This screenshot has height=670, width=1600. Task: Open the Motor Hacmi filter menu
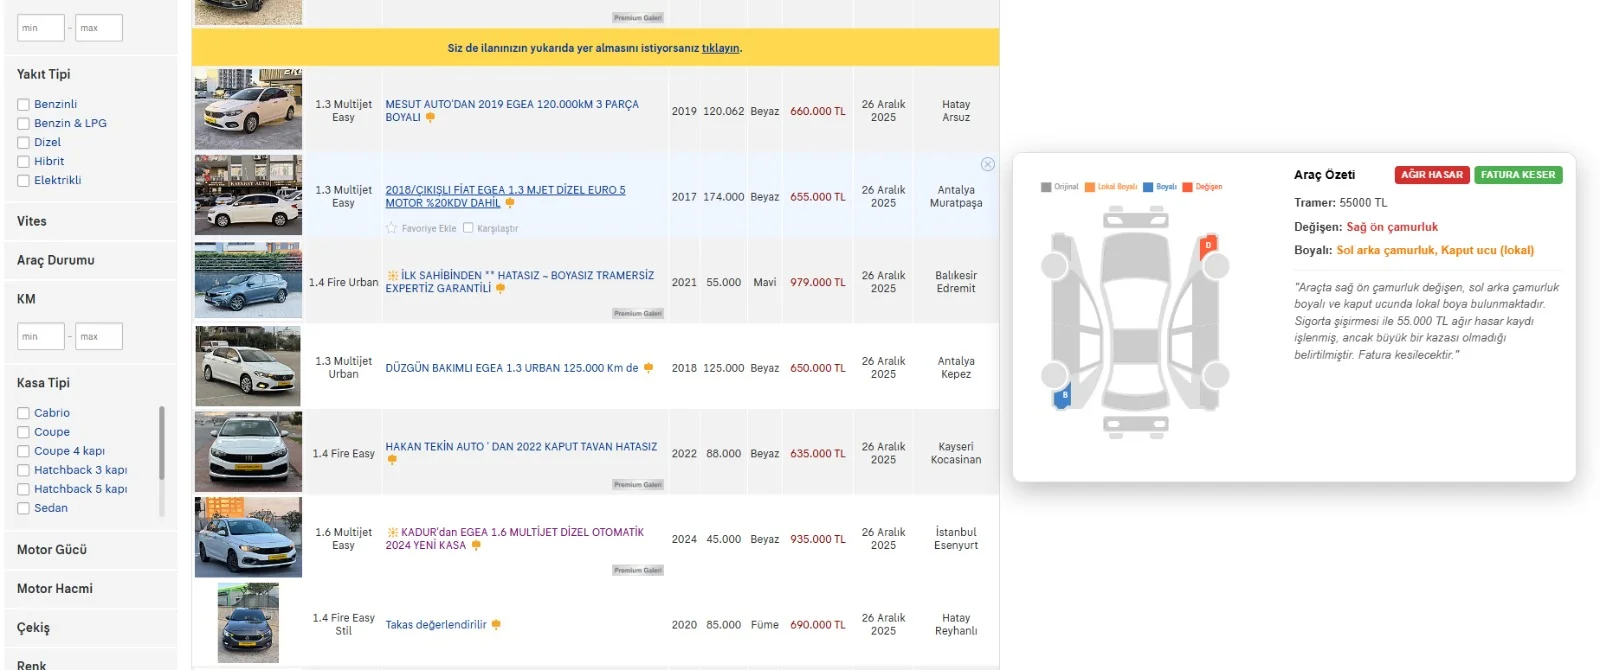coord(55,589)
